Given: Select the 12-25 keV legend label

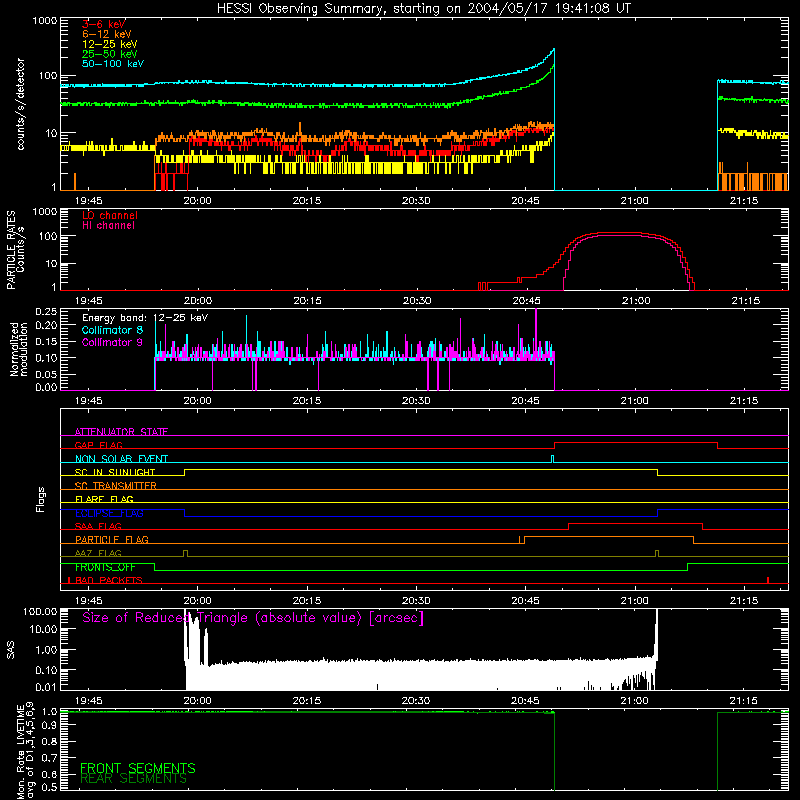Looking at the screenshot, I should (110, 44).
